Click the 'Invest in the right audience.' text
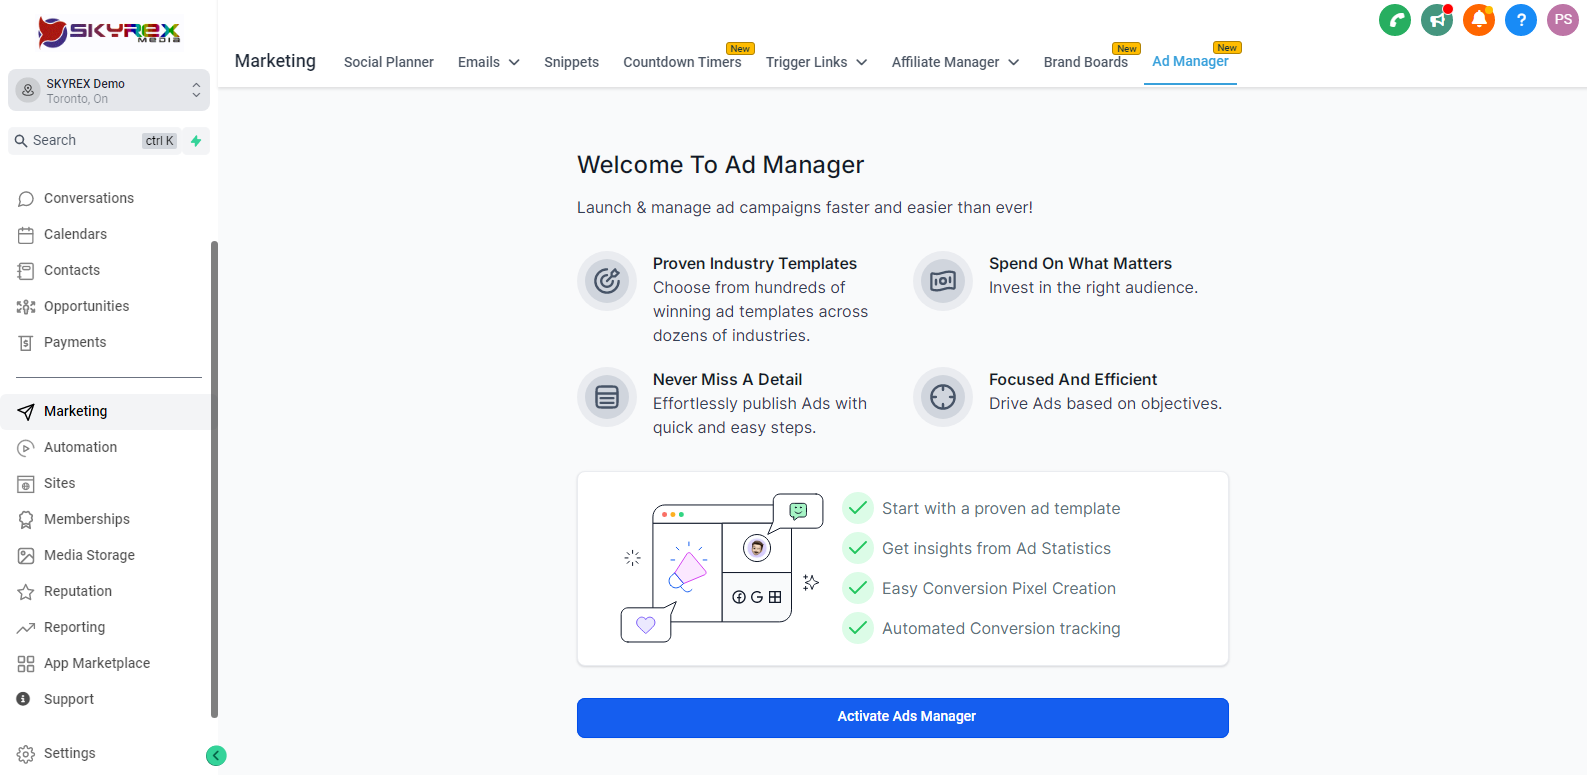 point(1093,288)
